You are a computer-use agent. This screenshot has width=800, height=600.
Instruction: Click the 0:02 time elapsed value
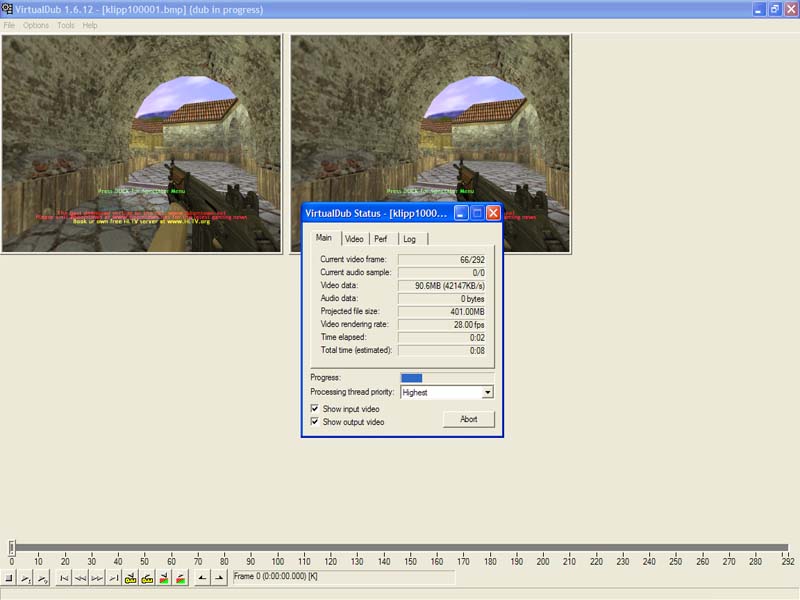441,337
